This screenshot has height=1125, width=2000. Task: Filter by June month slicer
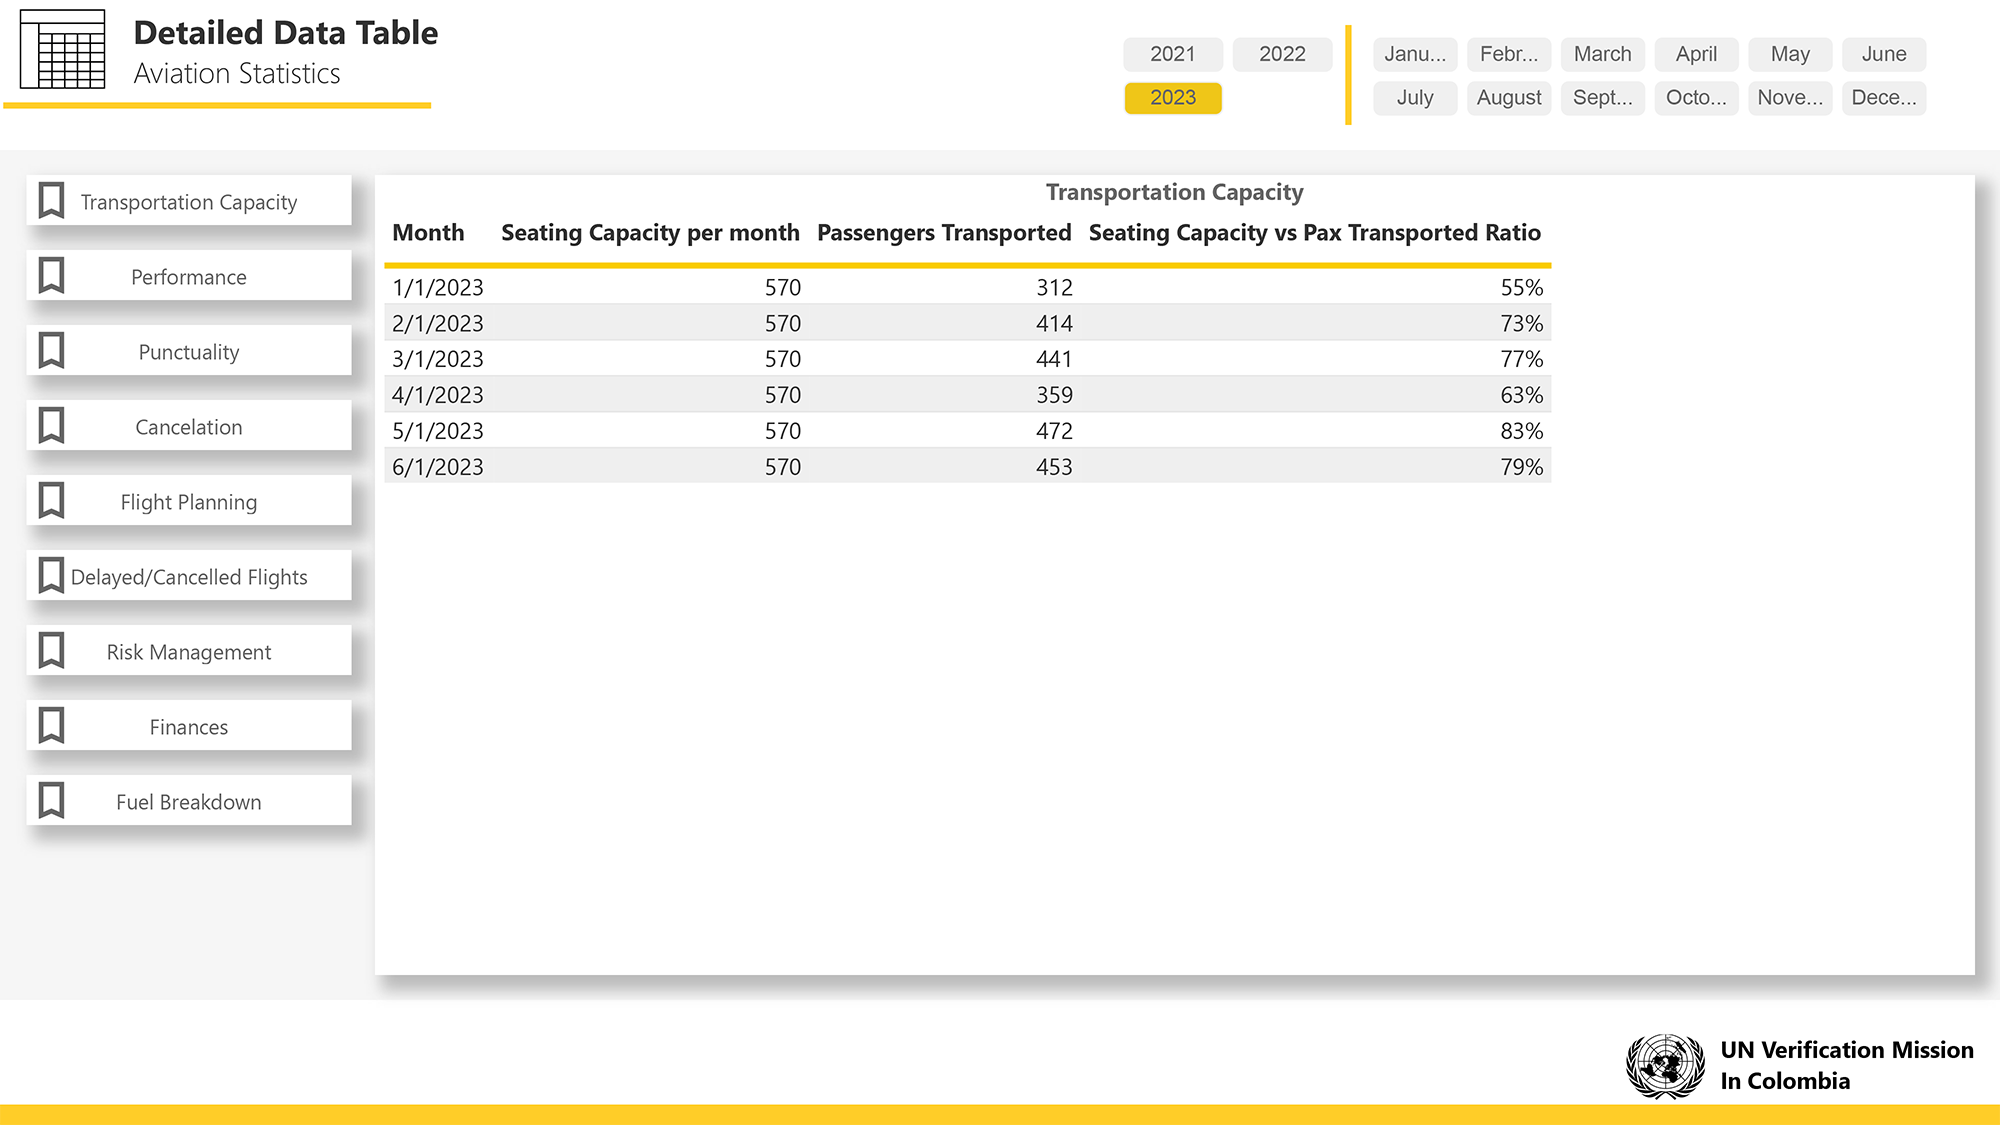tap(1884, 54)
